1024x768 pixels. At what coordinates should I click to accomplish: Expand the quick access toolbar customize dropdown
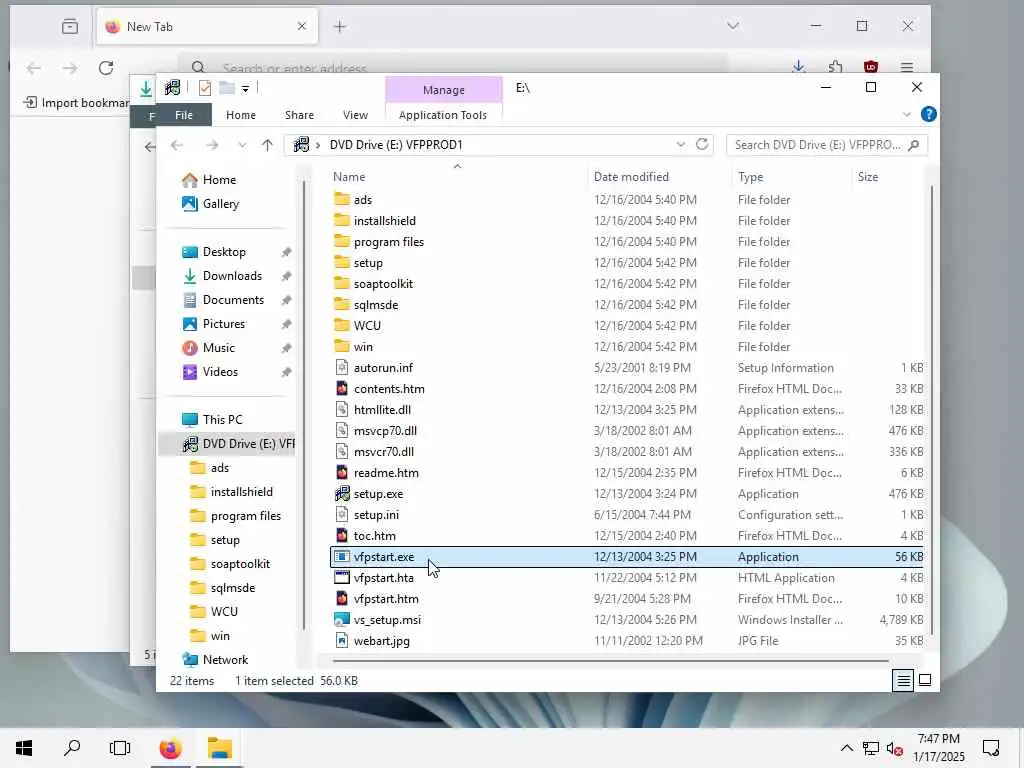click(245, 88)
